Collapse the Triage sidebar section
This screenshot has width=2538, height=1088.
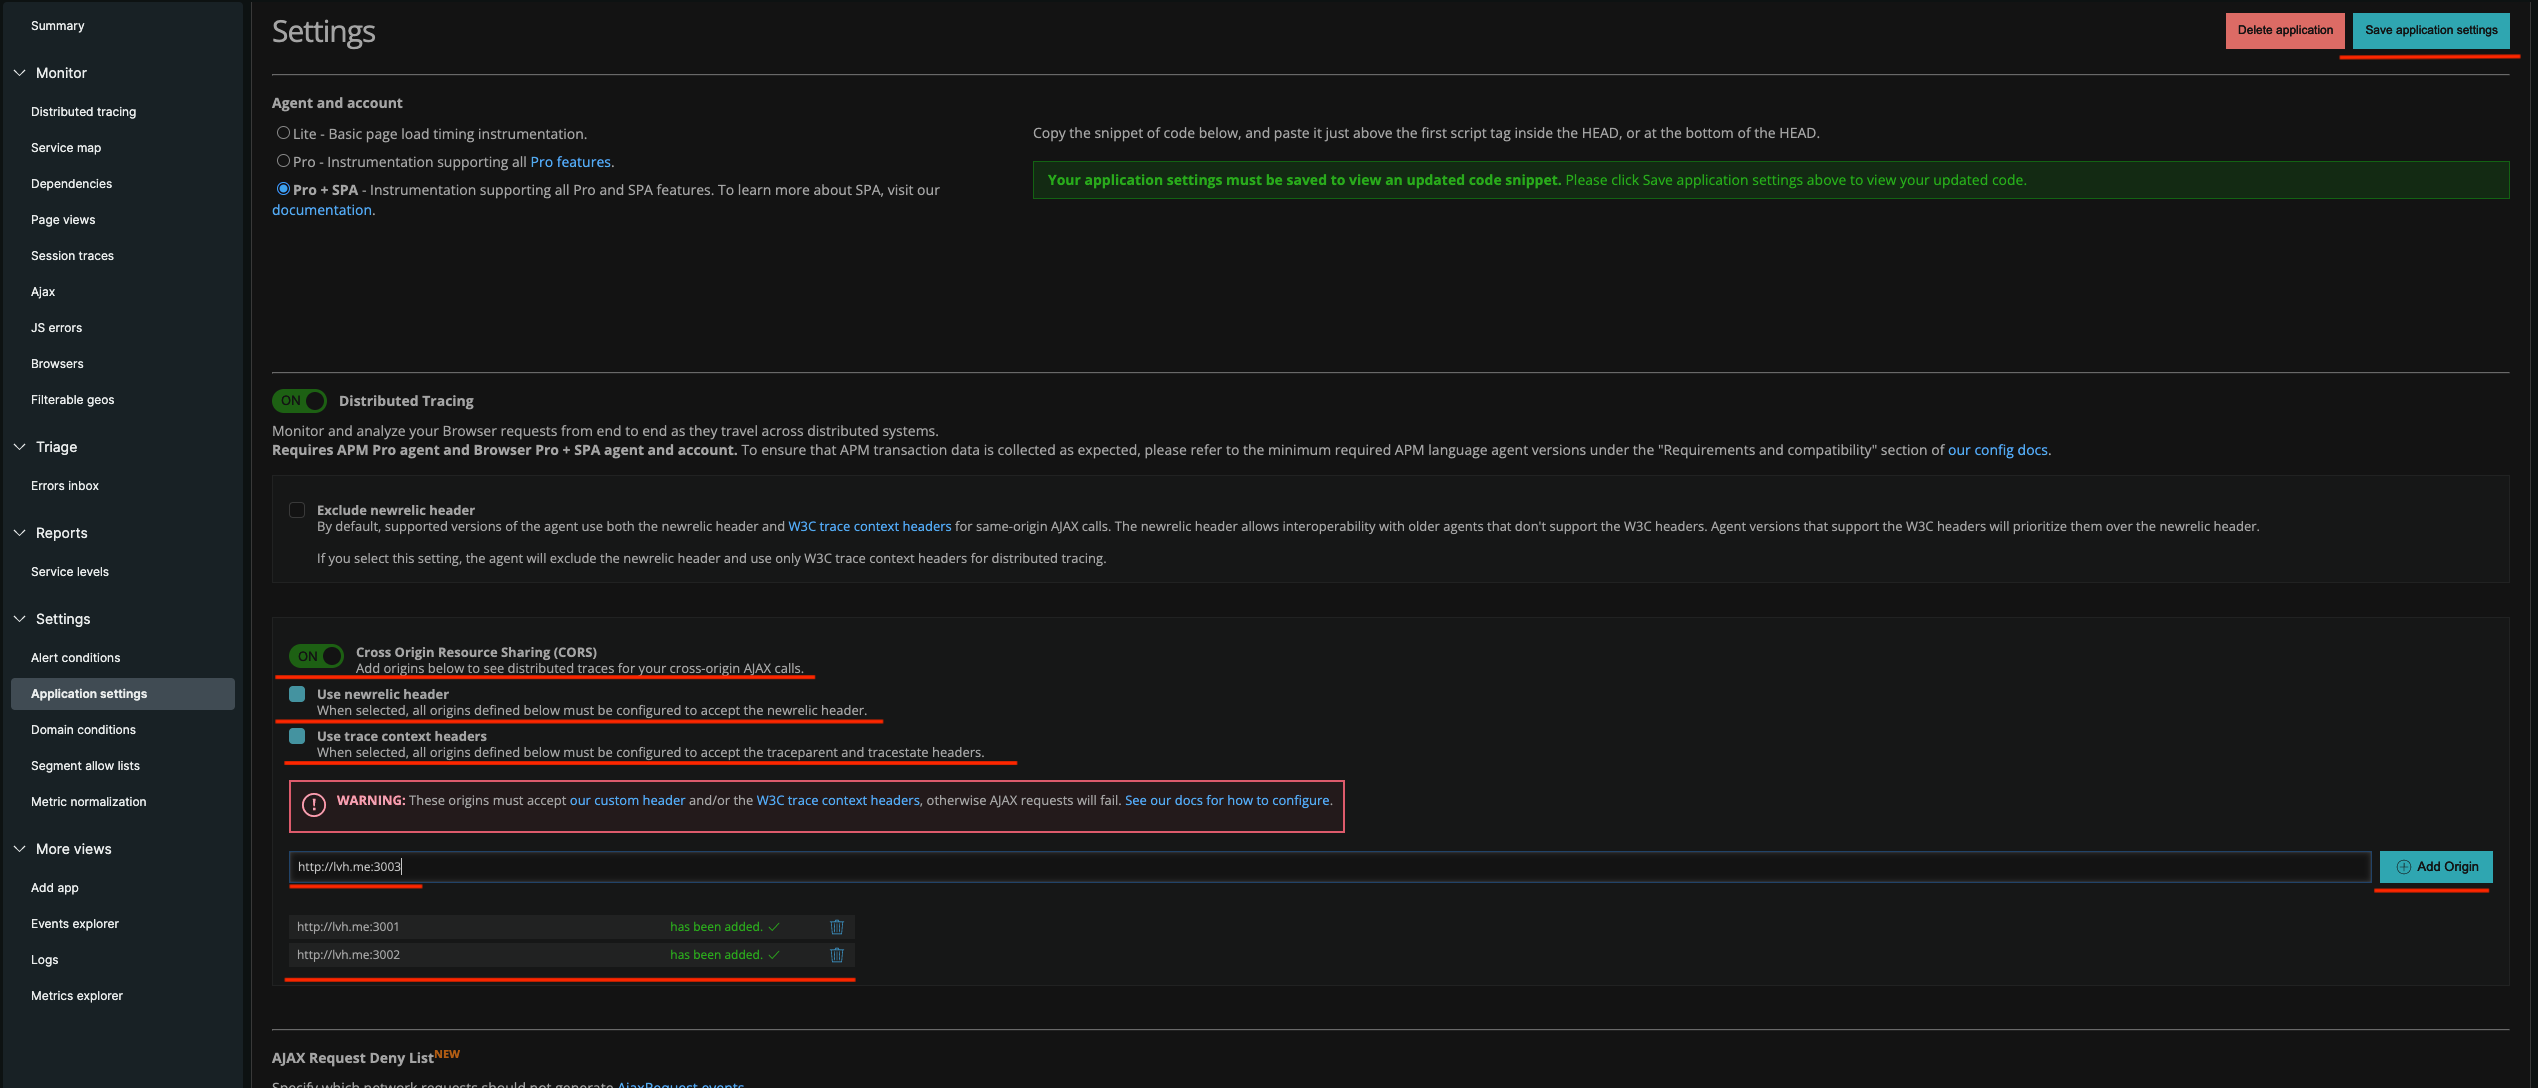click(19, 447)
